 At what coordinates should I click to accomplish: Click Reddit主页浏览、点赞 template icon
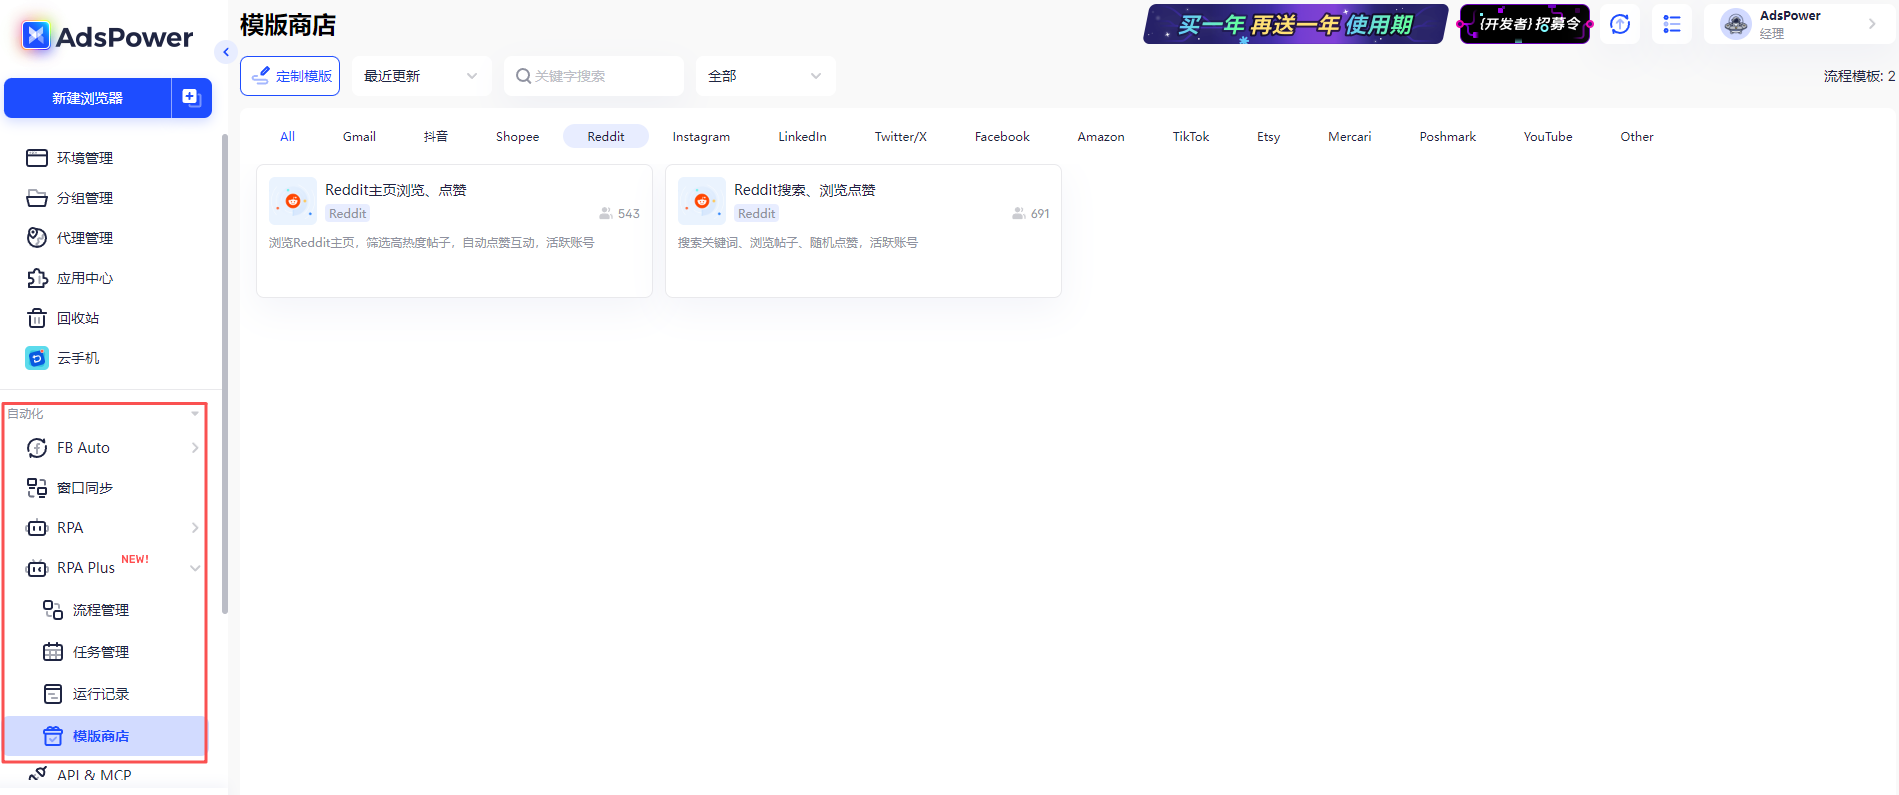293,201
